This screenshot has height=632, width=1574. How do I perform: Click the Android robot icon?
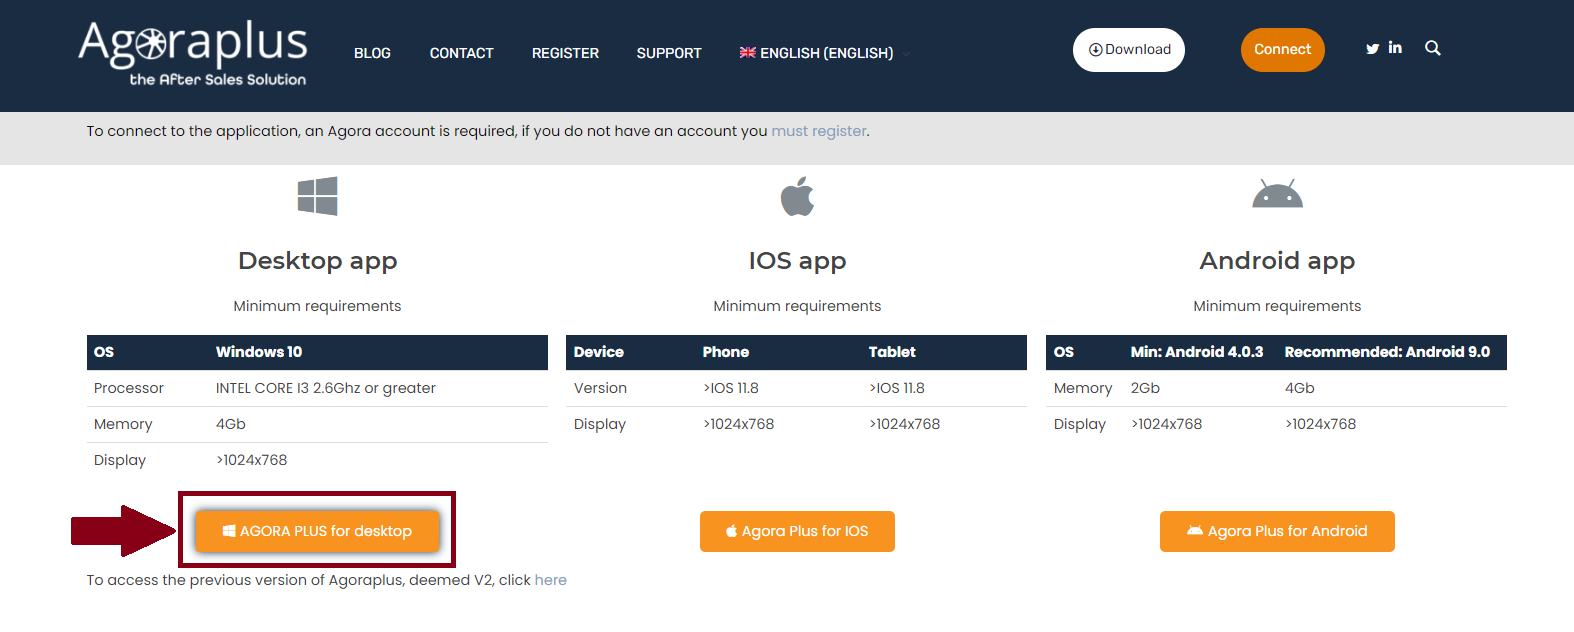pyautogui.click(x=1277, y=194)
